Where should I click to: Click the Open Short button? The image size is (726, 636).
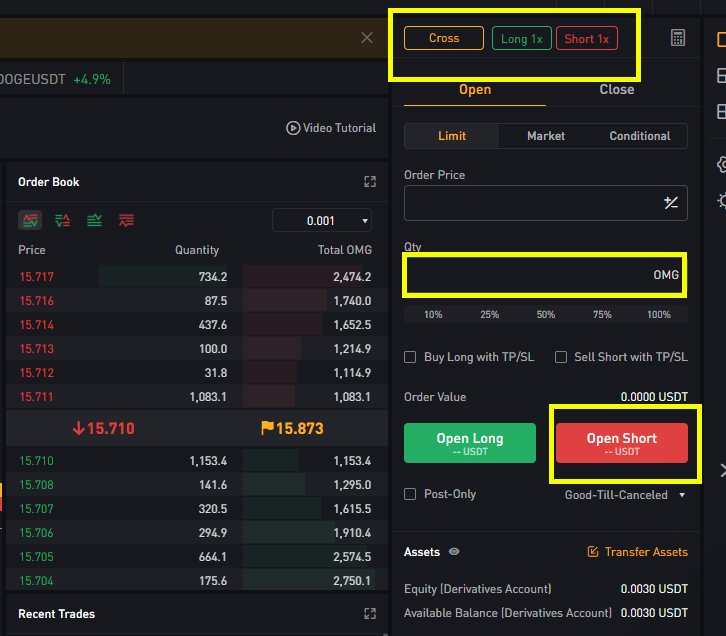coord(621,443)
